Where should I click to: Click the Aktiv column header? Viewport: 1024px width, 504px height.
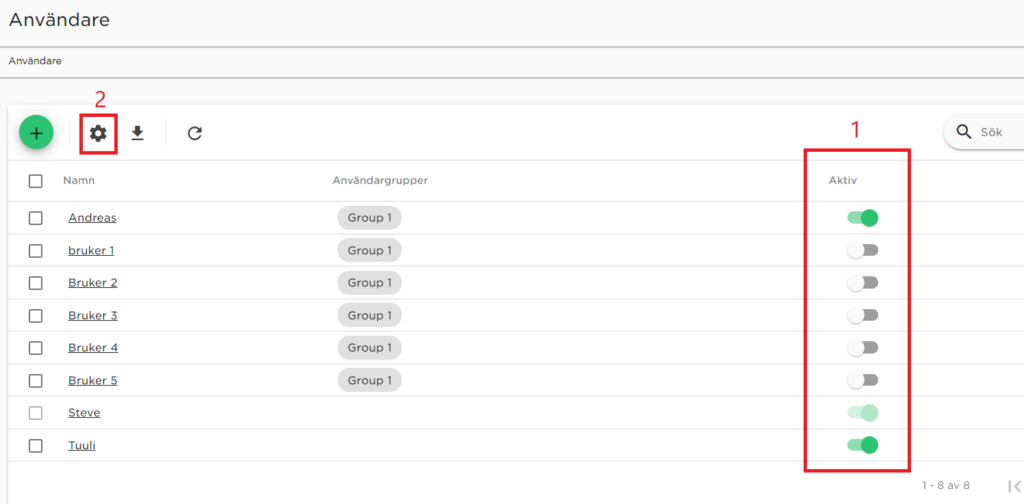click(x=843, y=181)
